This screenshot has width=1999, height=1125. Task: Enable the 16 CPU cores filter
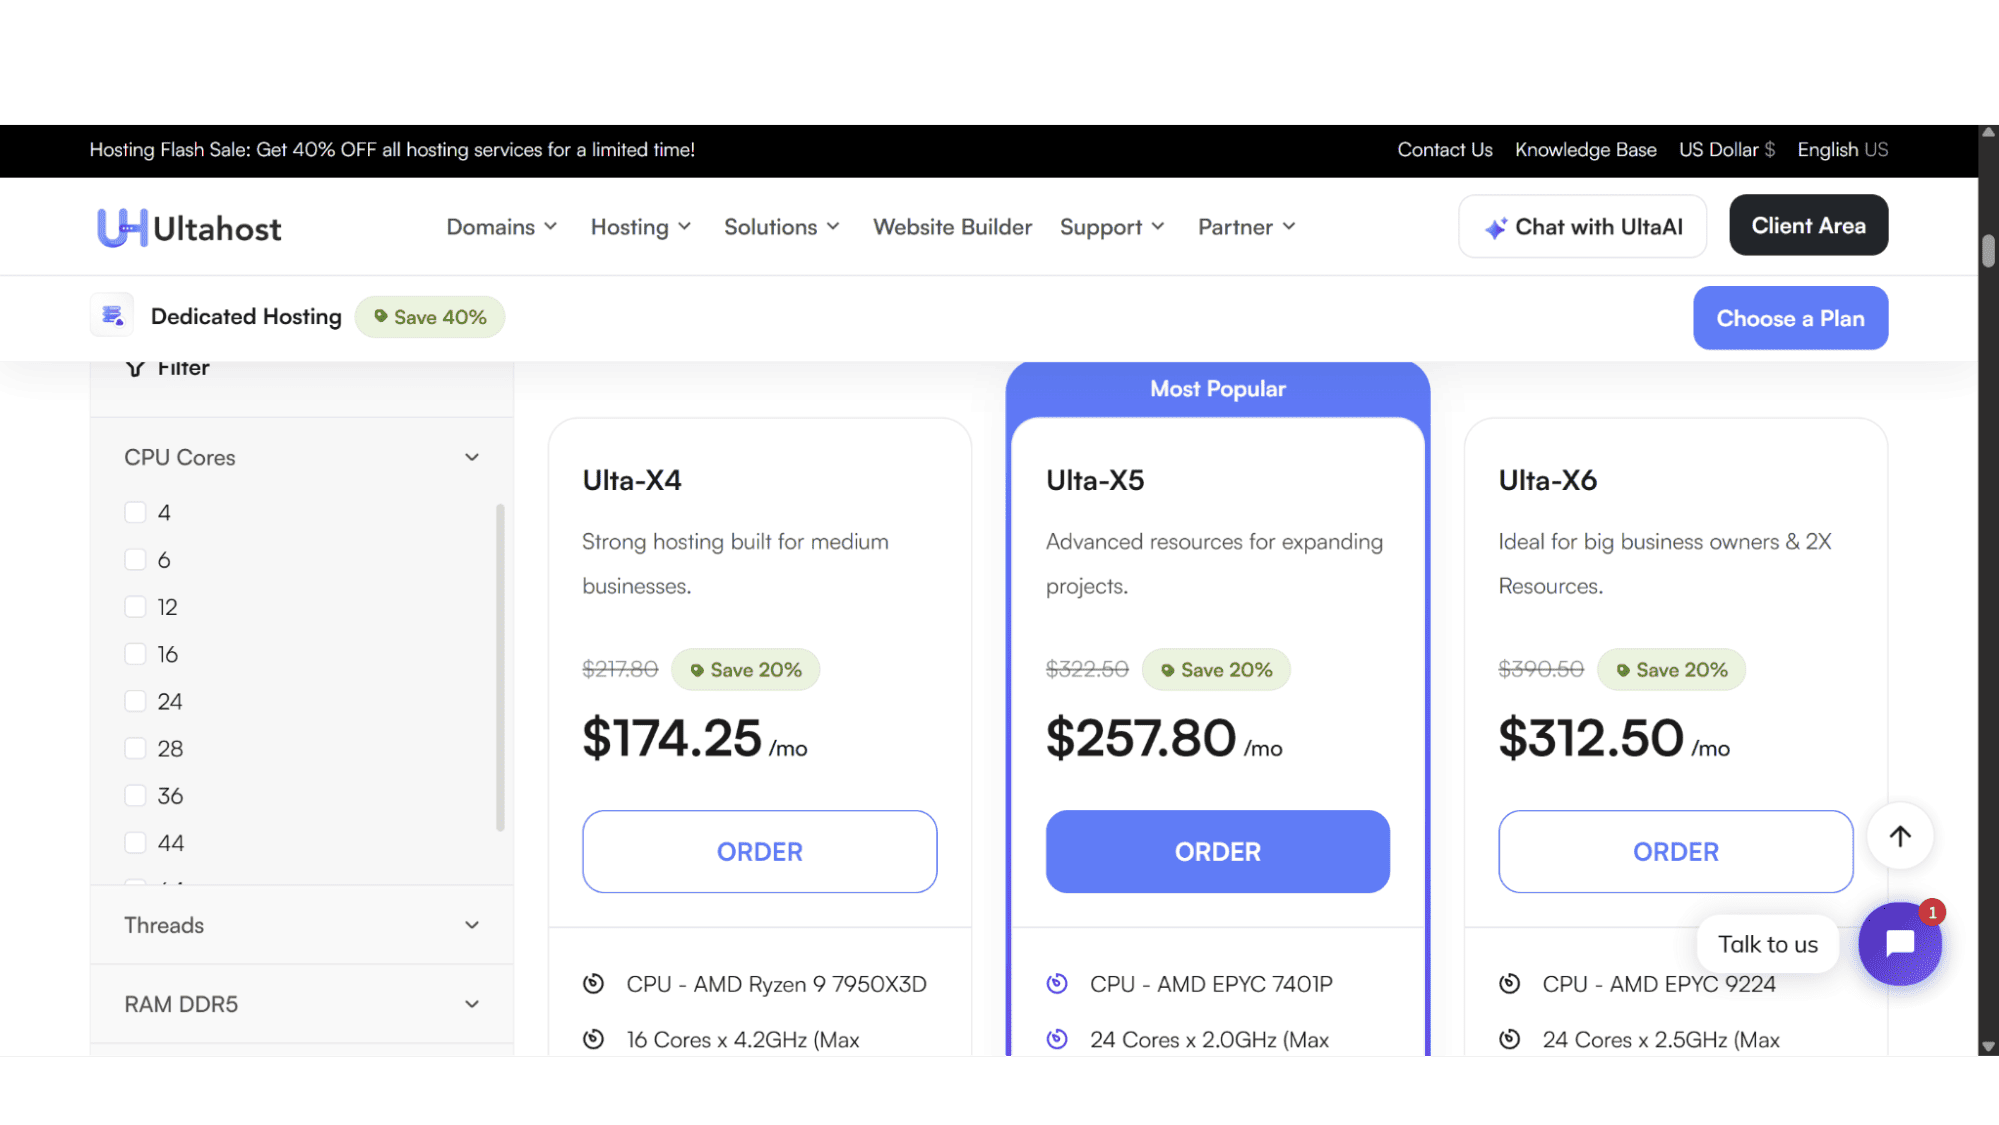pyautogui.click(x=135, y=654)
